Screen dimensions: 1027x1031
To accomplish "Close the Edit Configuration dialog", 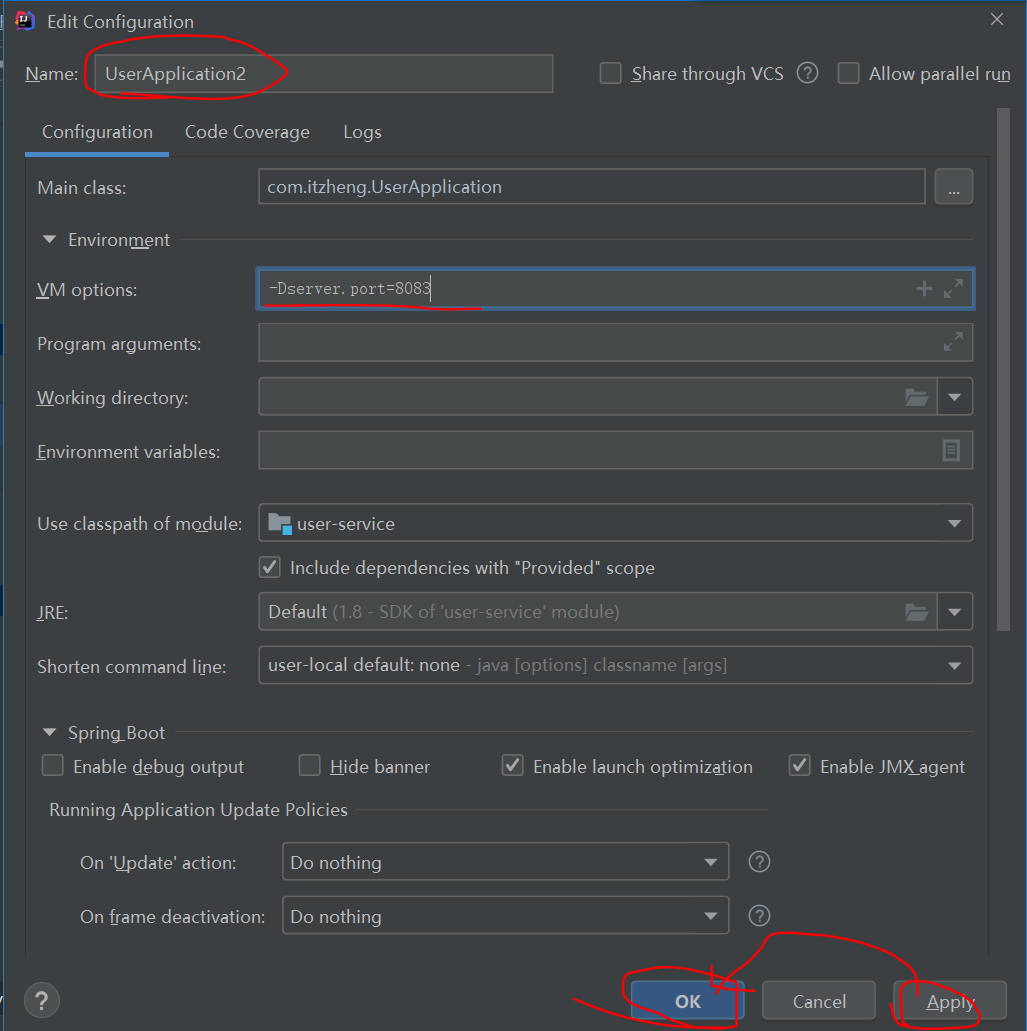I will point(997,20).
